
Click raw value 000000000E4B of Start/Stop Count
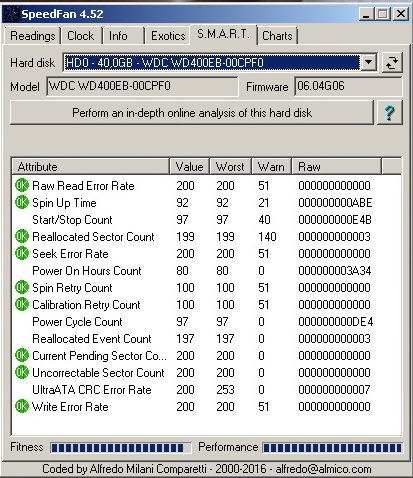[x=335, y=220]
